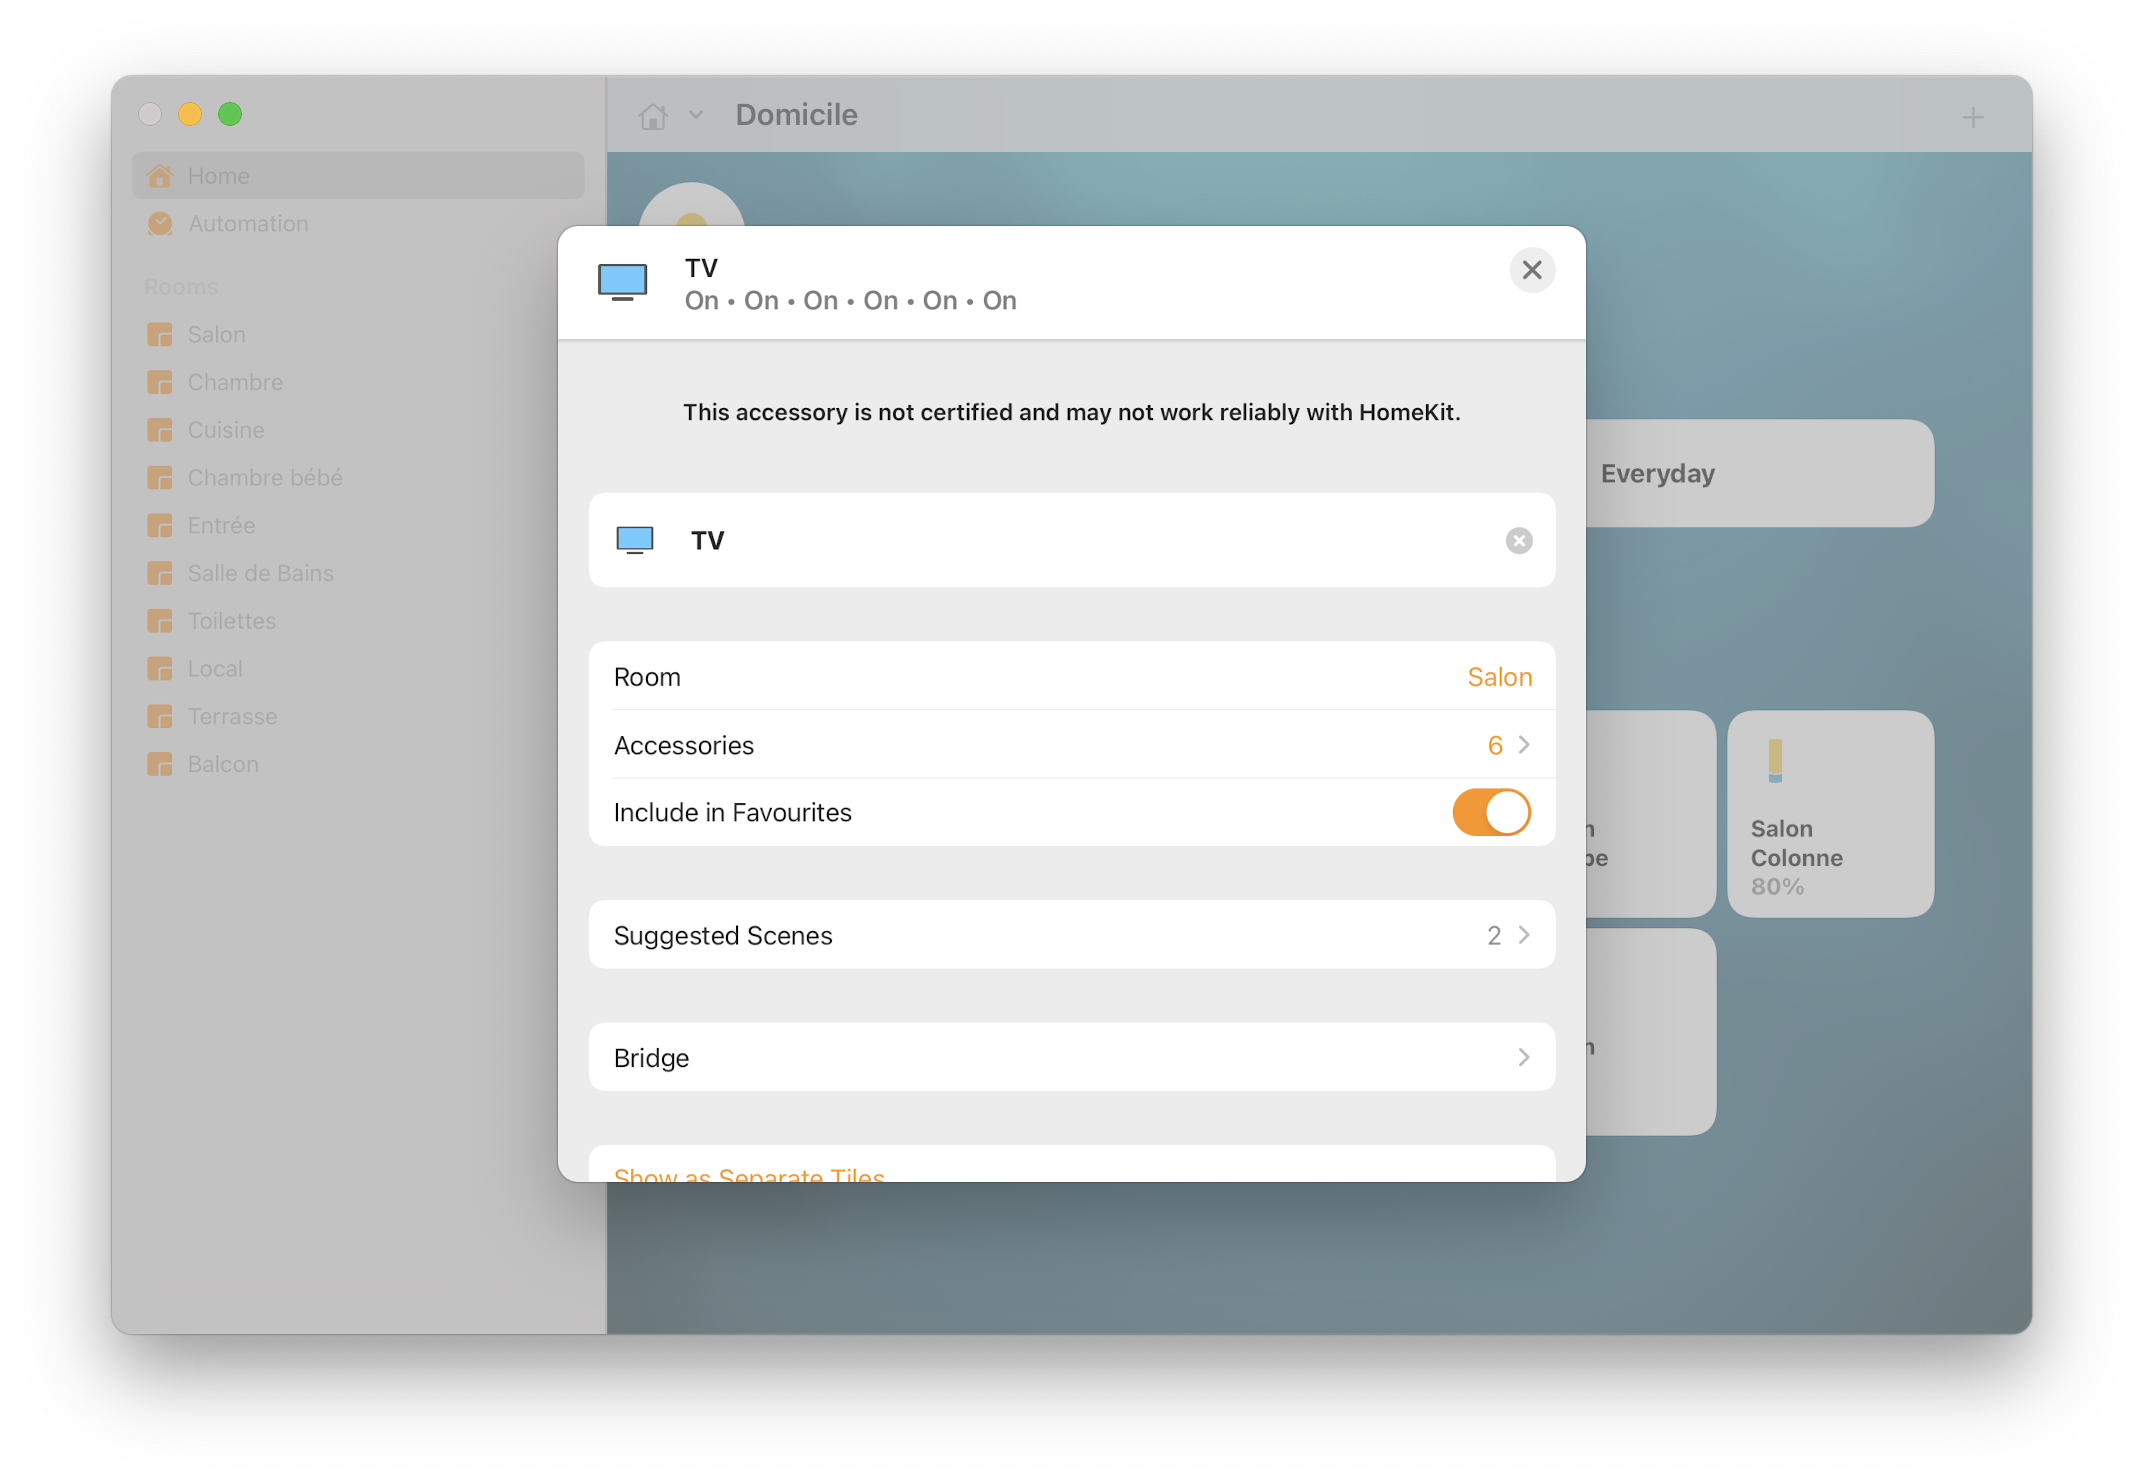Click Show as Separate Tiles link
Image resolution: width=2144 pixels, height=1482 pixels.
pyautogui.click(x=749, y=1172)
